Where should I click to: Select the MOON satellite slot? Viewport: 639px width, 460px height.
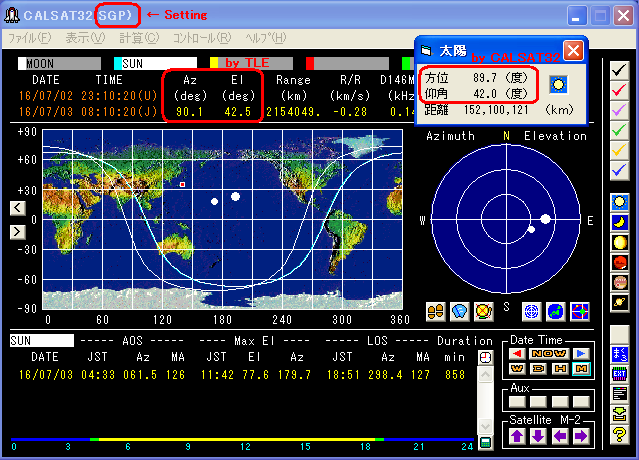(x=59, y=64)
